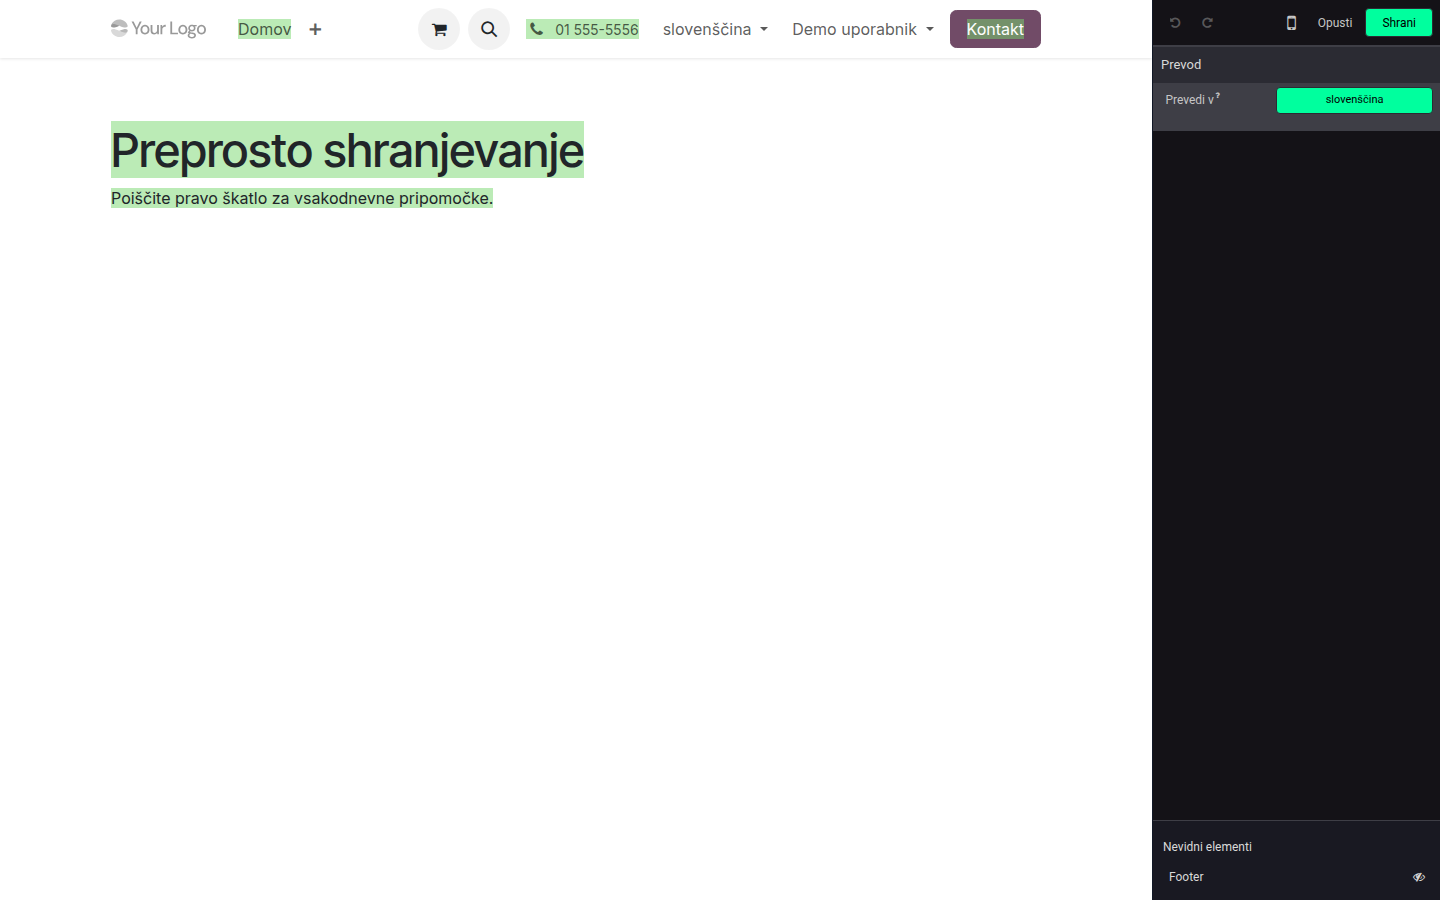Open the Domov menu item
This screenshot has height=900, width=1440.
point(264,29)
